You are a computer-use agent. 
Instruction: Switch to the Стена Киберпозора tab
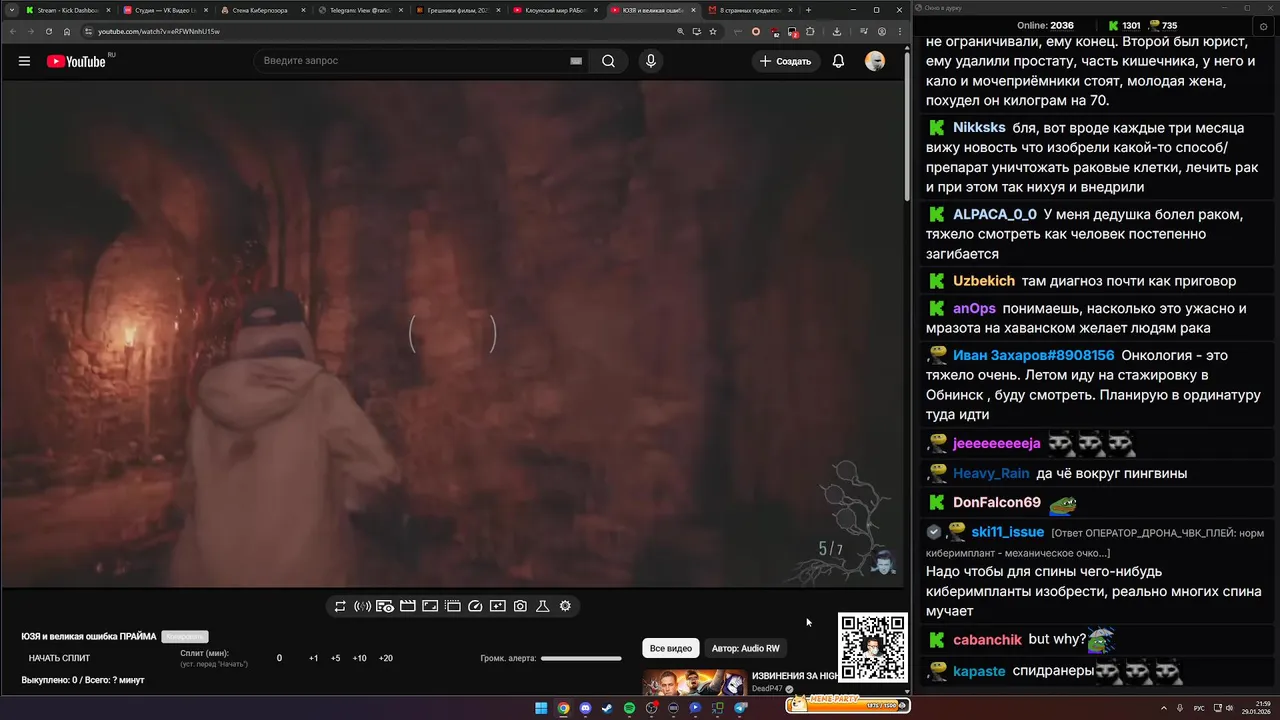click(x=260, y=10)
